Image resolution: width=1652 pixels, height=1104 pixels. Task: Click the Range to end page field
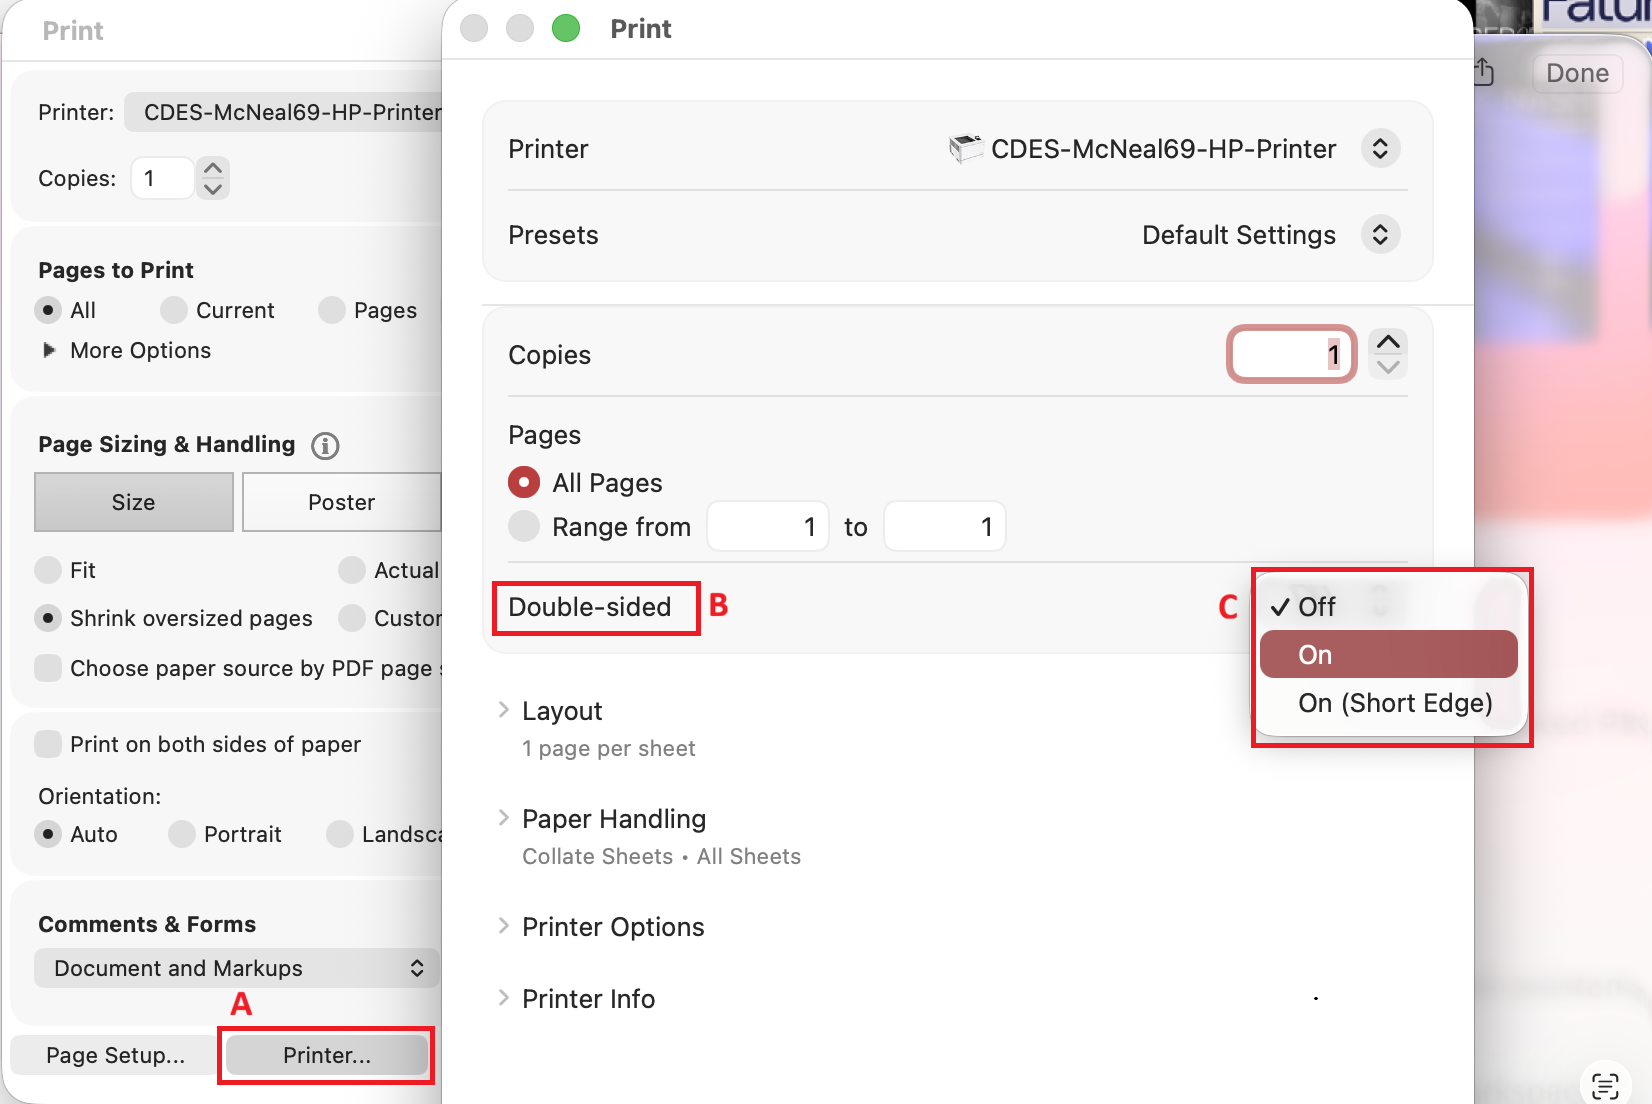coord(945,527)
